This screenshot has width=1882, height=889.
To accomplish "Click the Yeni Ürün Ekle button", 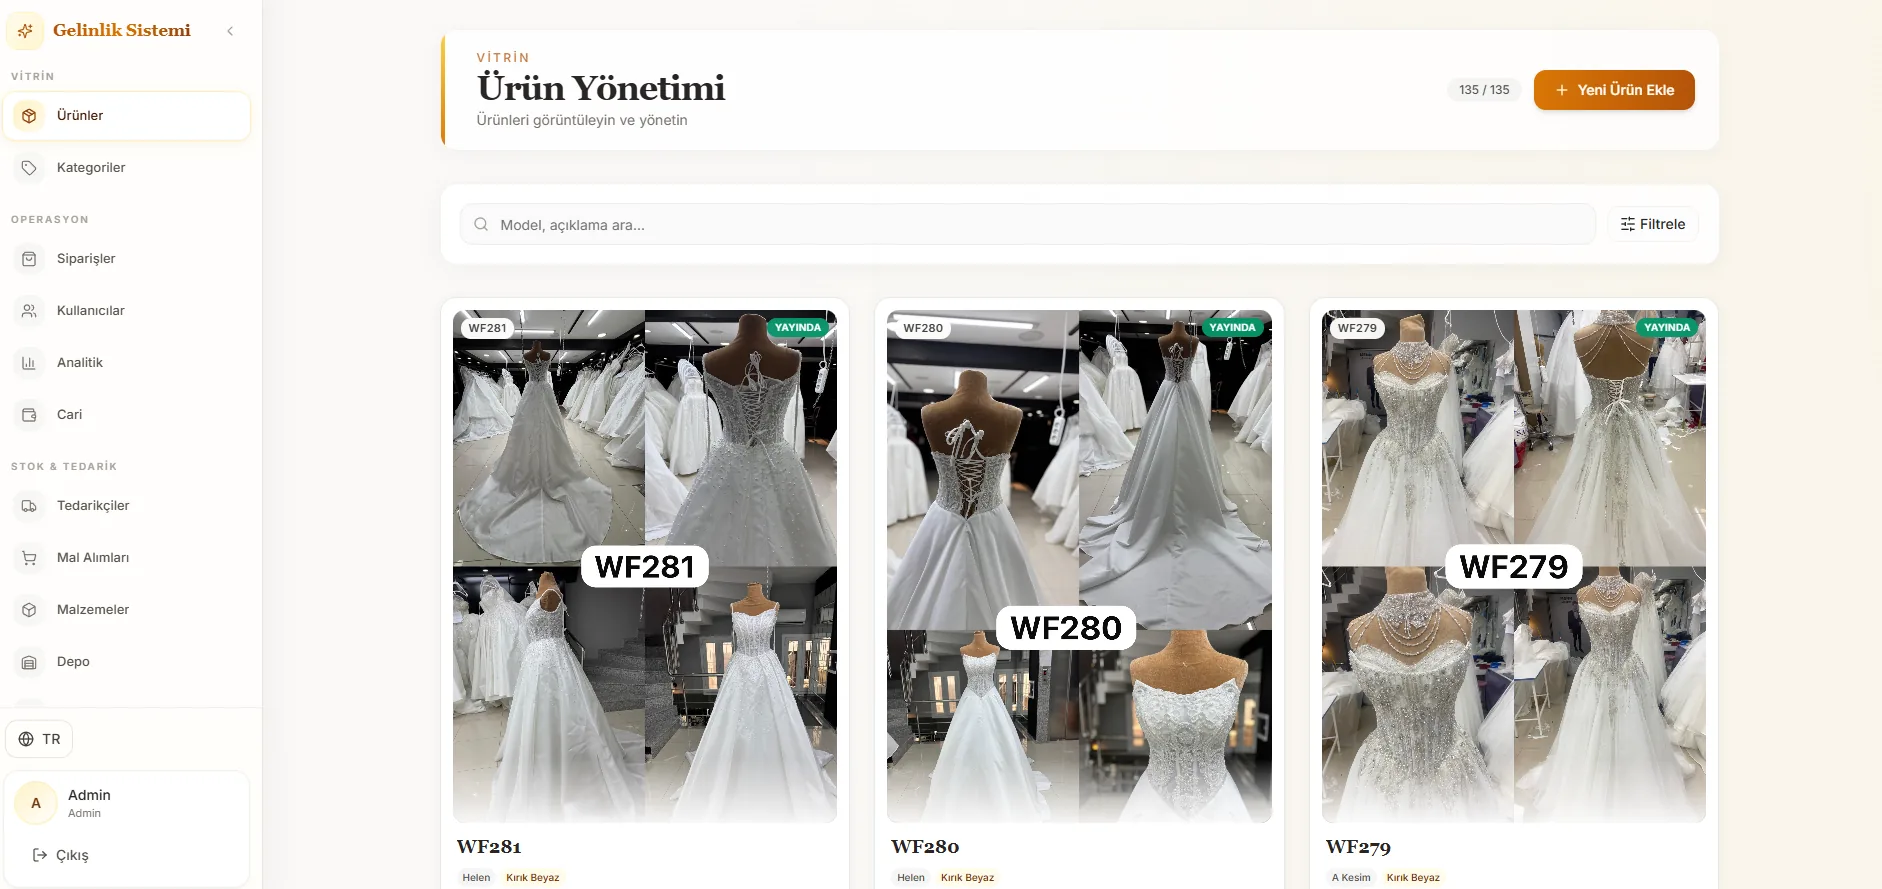I will click(x=1614, y=90).
